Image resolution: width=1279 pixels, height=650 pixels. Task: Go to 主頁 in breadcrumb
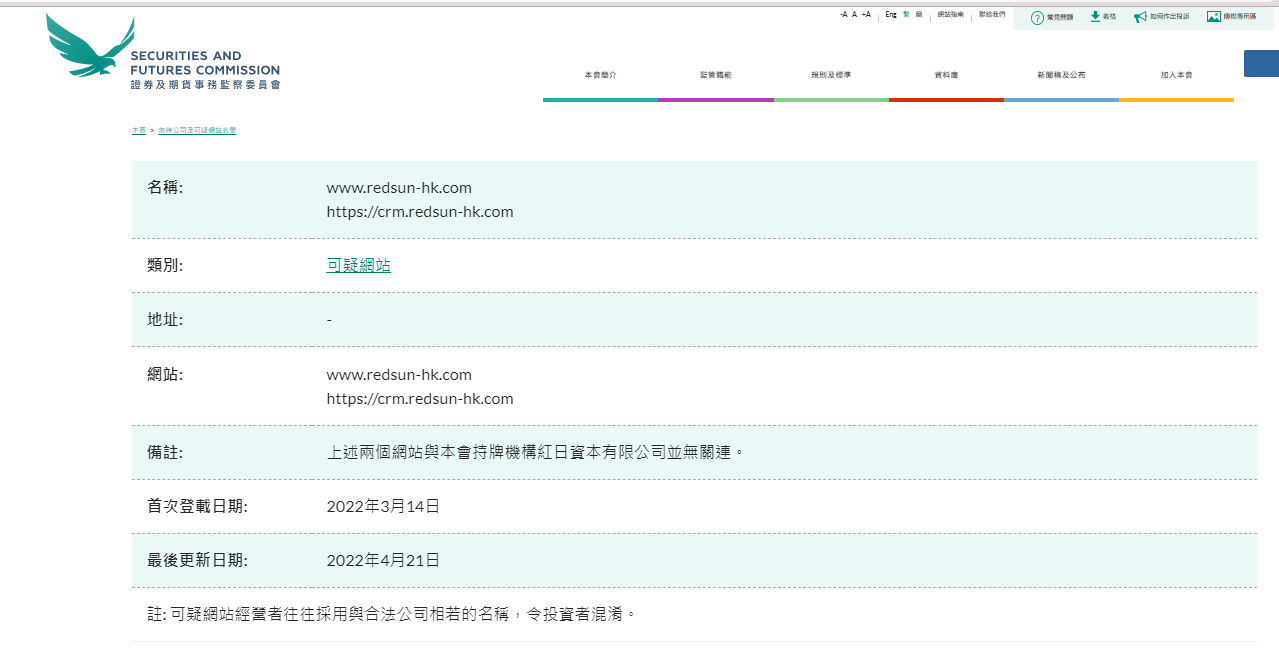tap(138, 131)
